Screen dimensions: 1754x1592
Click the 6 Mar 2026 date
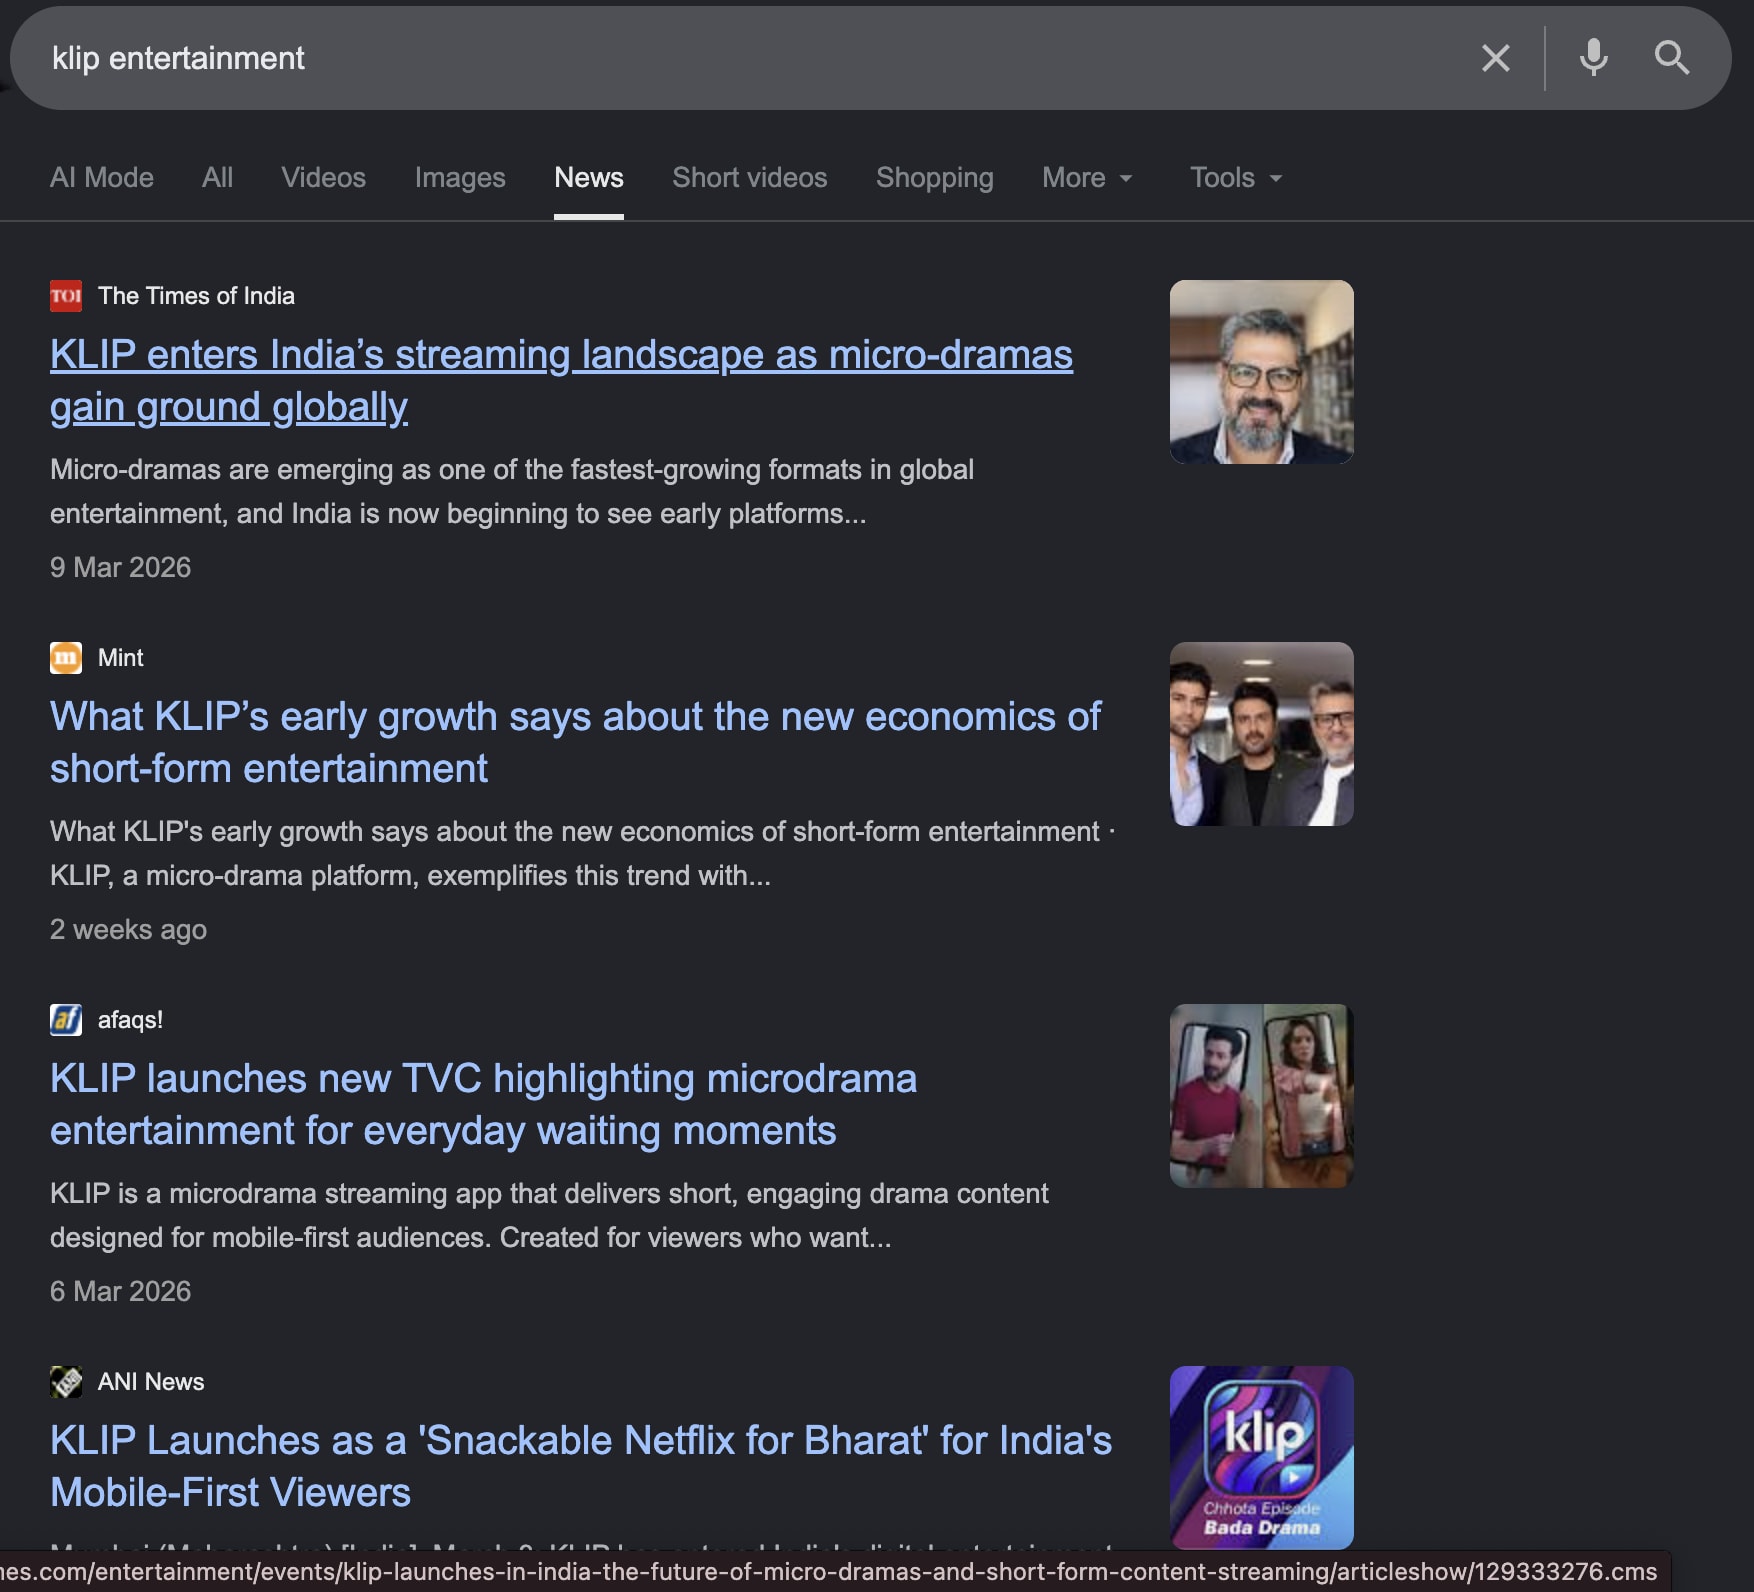pyautogui.click(x=120, y=1292)
